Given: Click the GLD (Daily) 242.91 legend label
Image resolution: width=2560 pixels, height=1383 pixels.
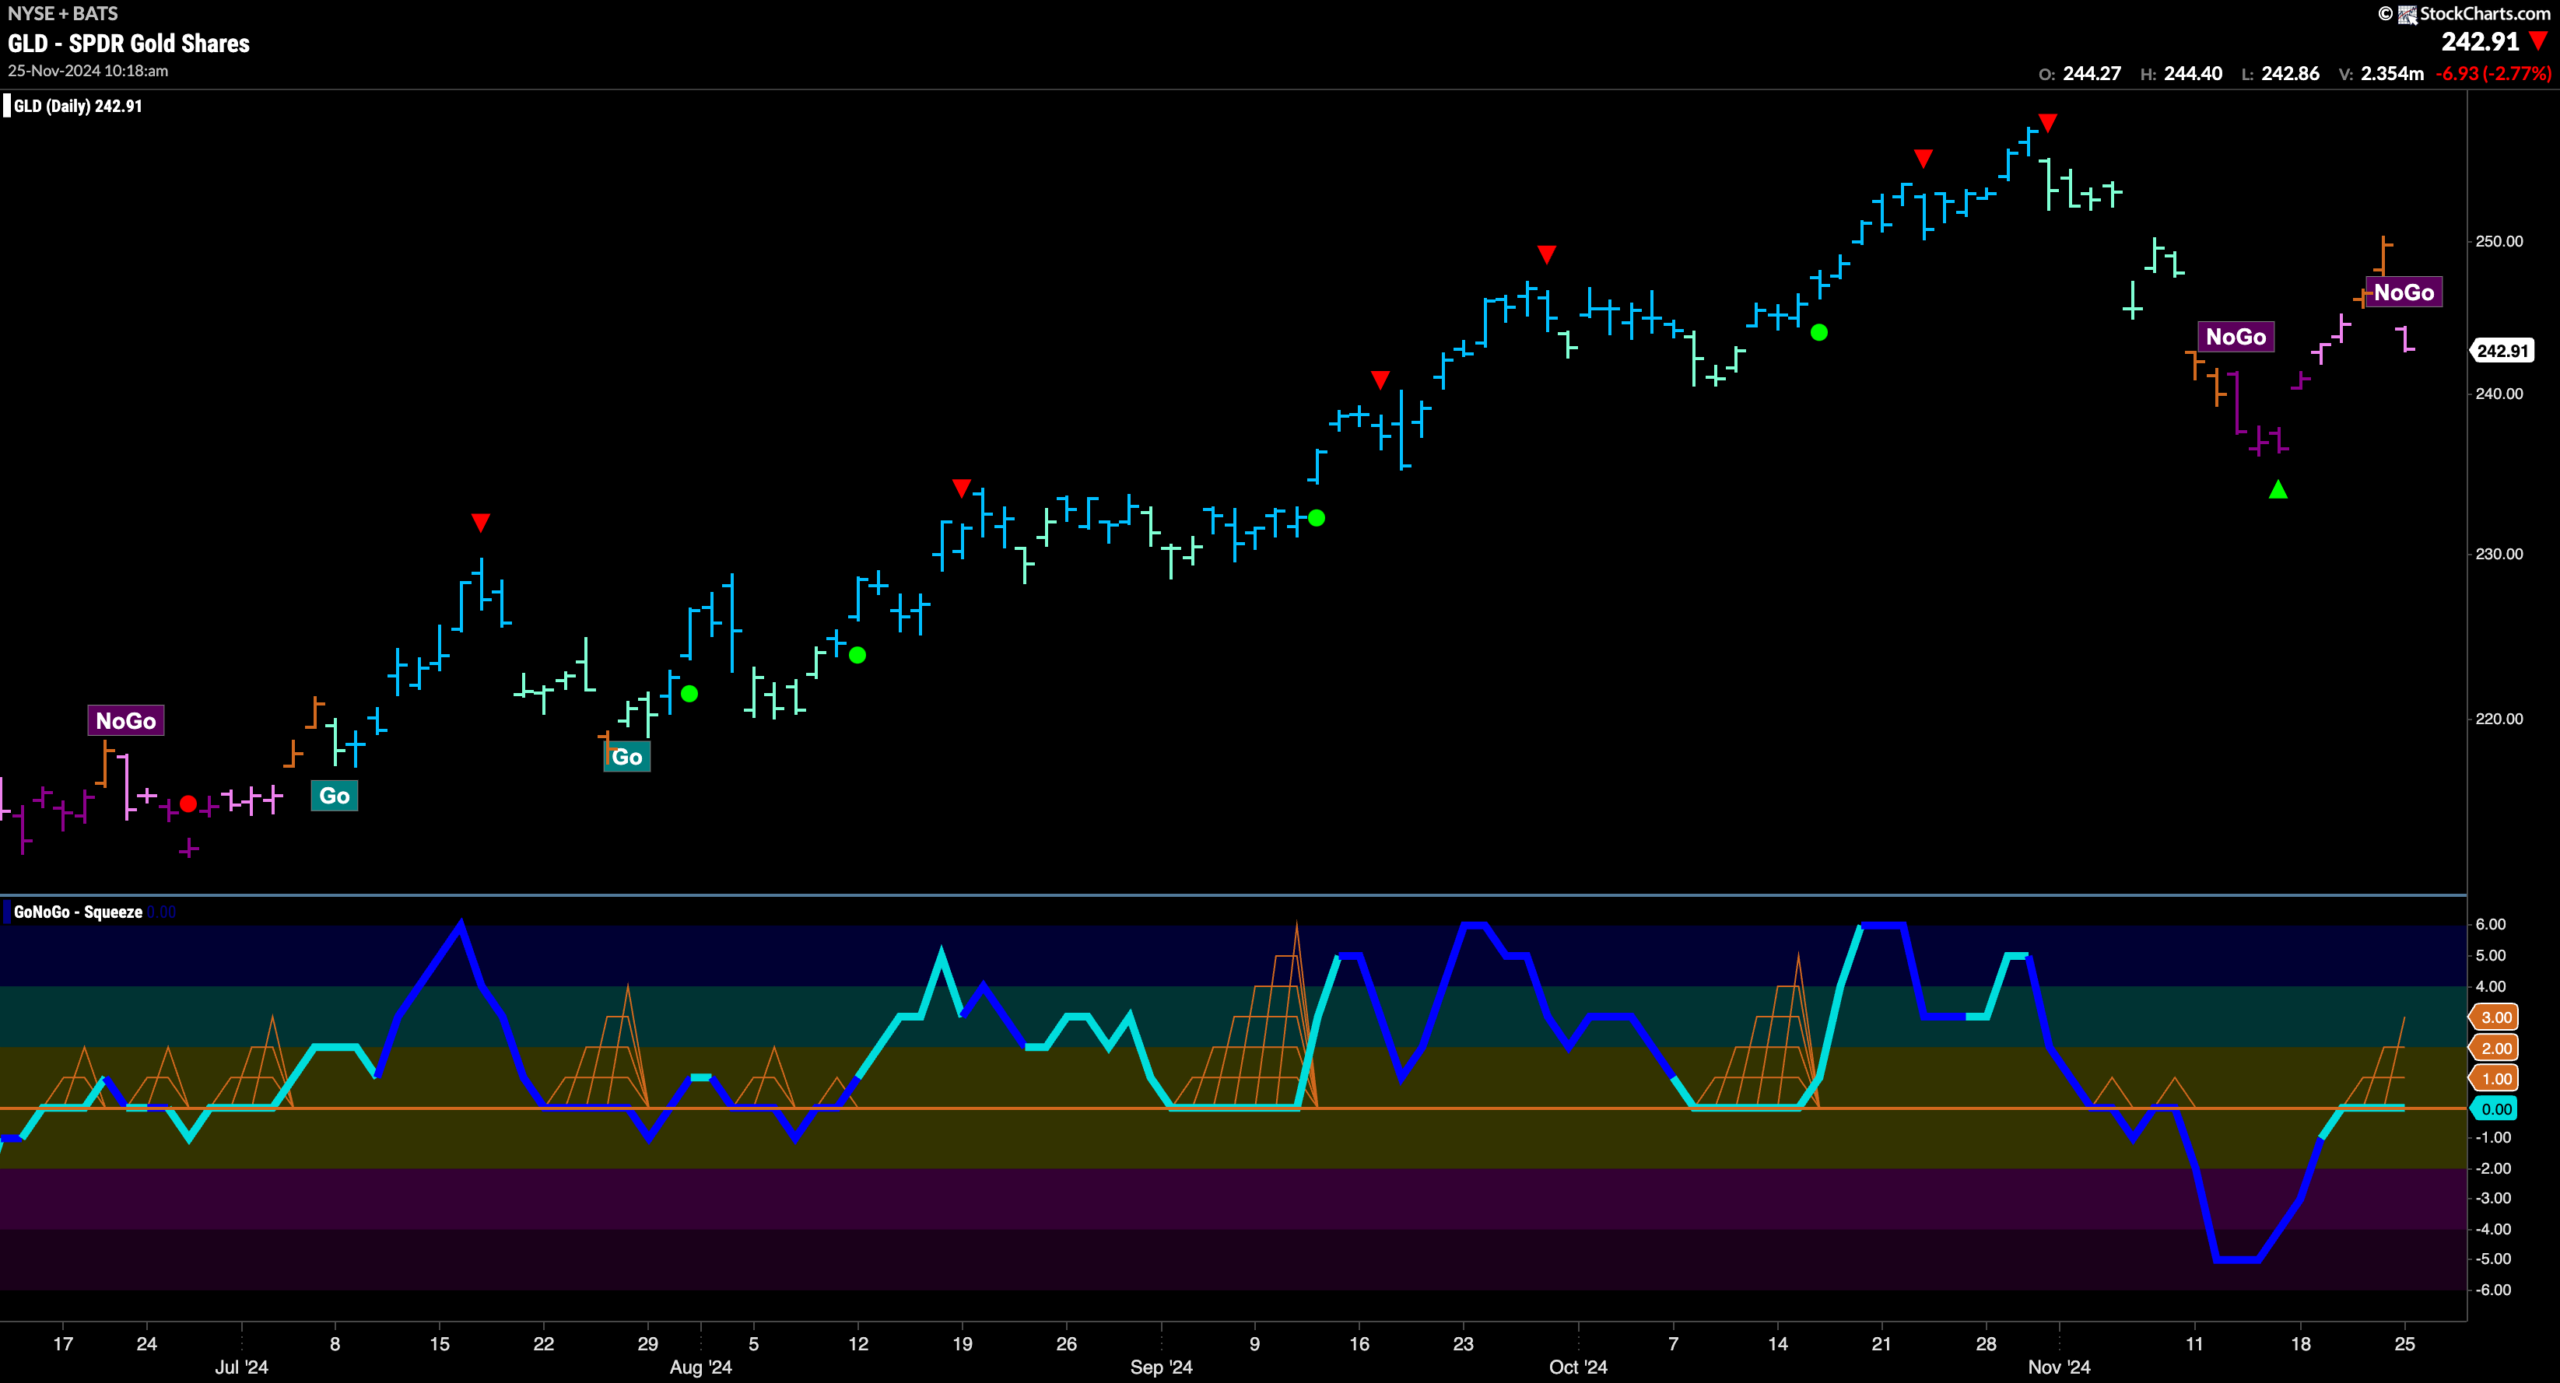Looking at the screenshot, I should (x=78, y=106).
